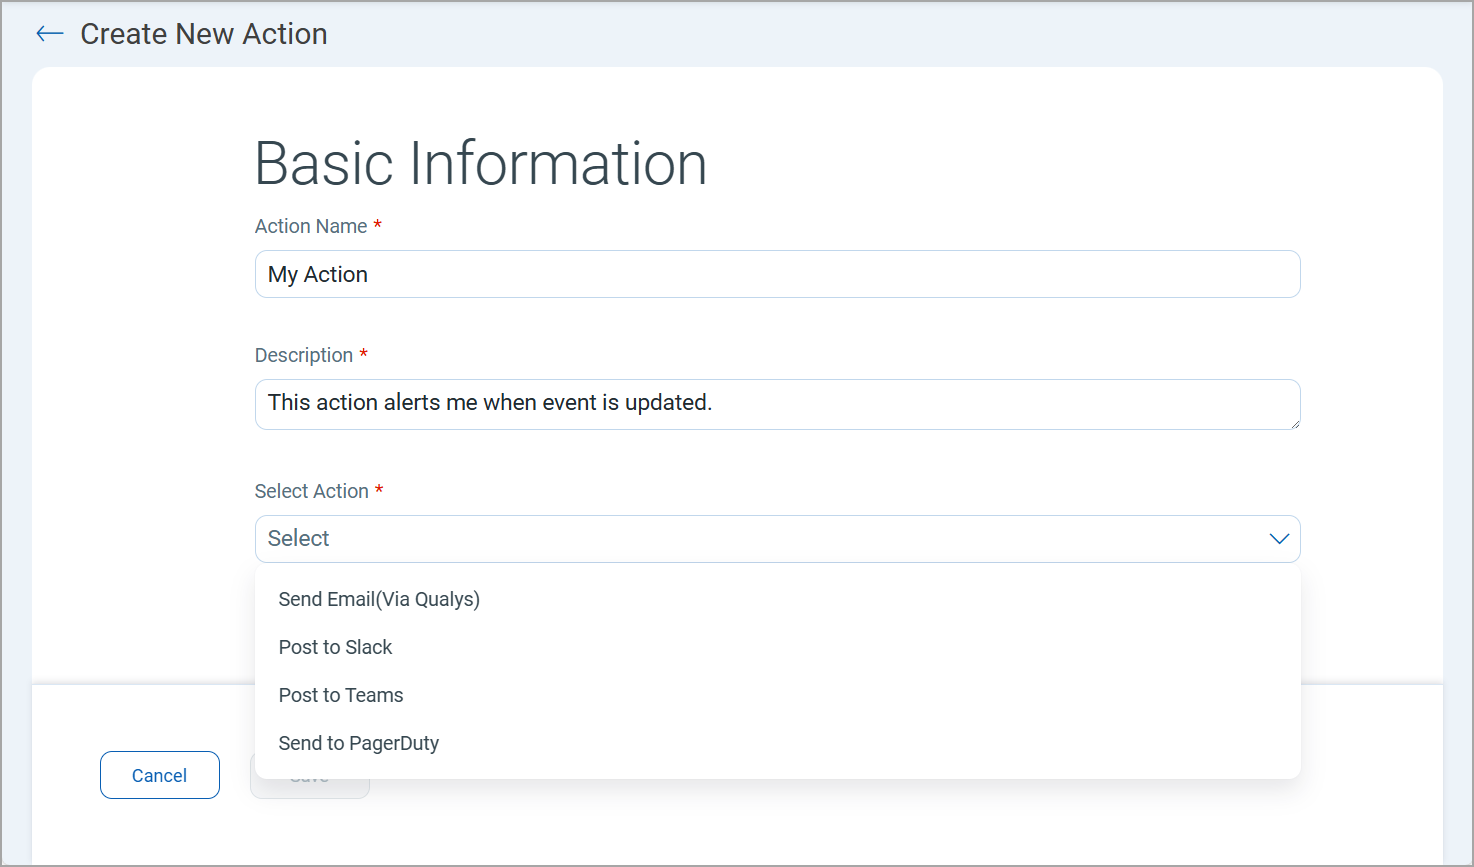Click the required asterisk beside Select Action

tap(379, 490)
